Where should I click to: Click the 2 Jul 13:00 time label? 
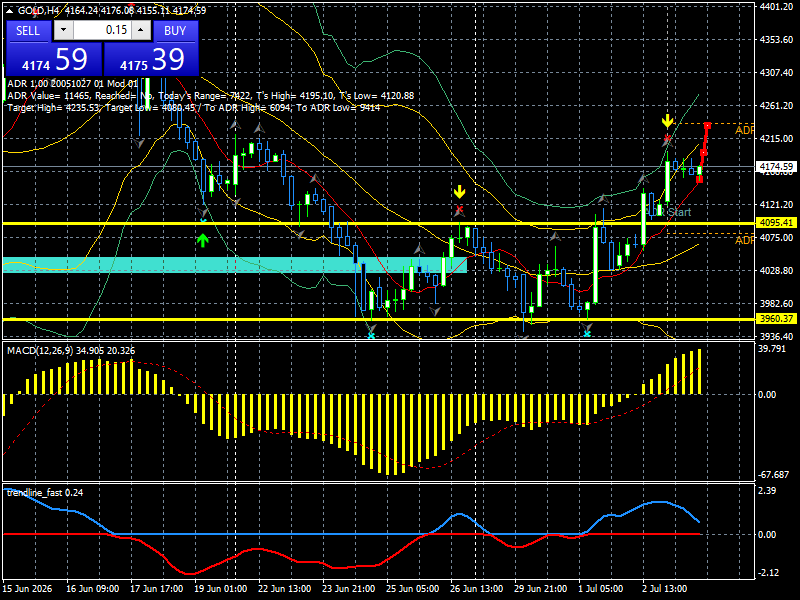tap(664, 588)
